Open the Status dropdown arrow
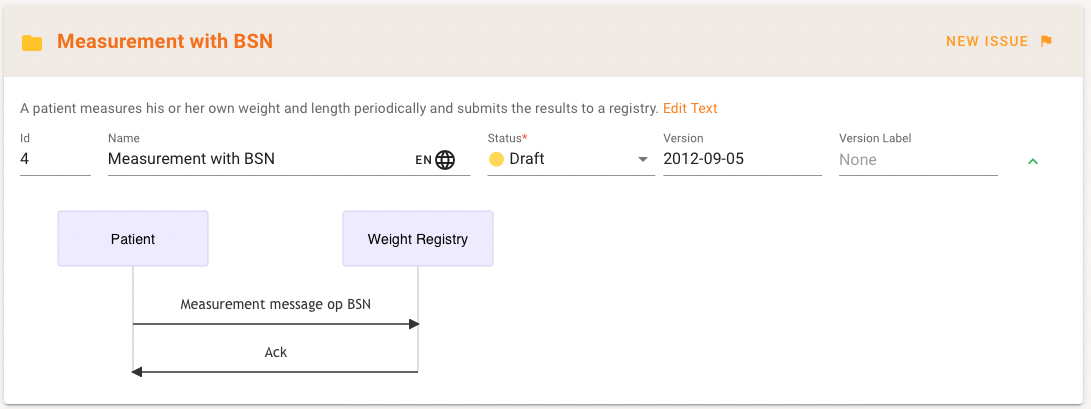The height and width of the screenshot is (409, 1091). pyautogui.click(x=643, y=159)
